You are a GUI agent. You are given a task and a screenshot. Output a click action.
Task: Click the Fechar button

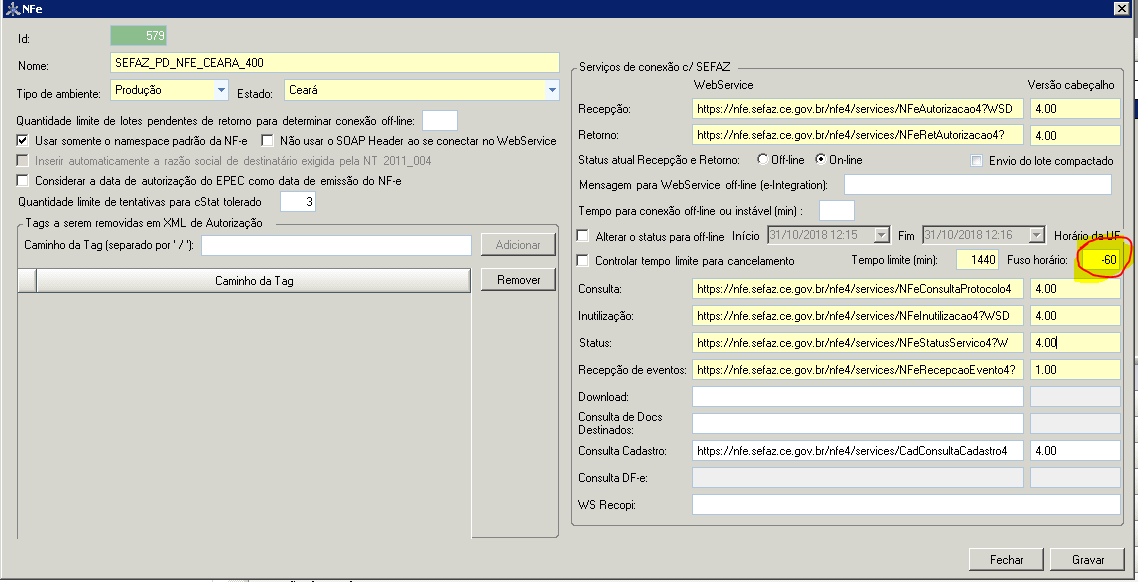click(1006, 559)
